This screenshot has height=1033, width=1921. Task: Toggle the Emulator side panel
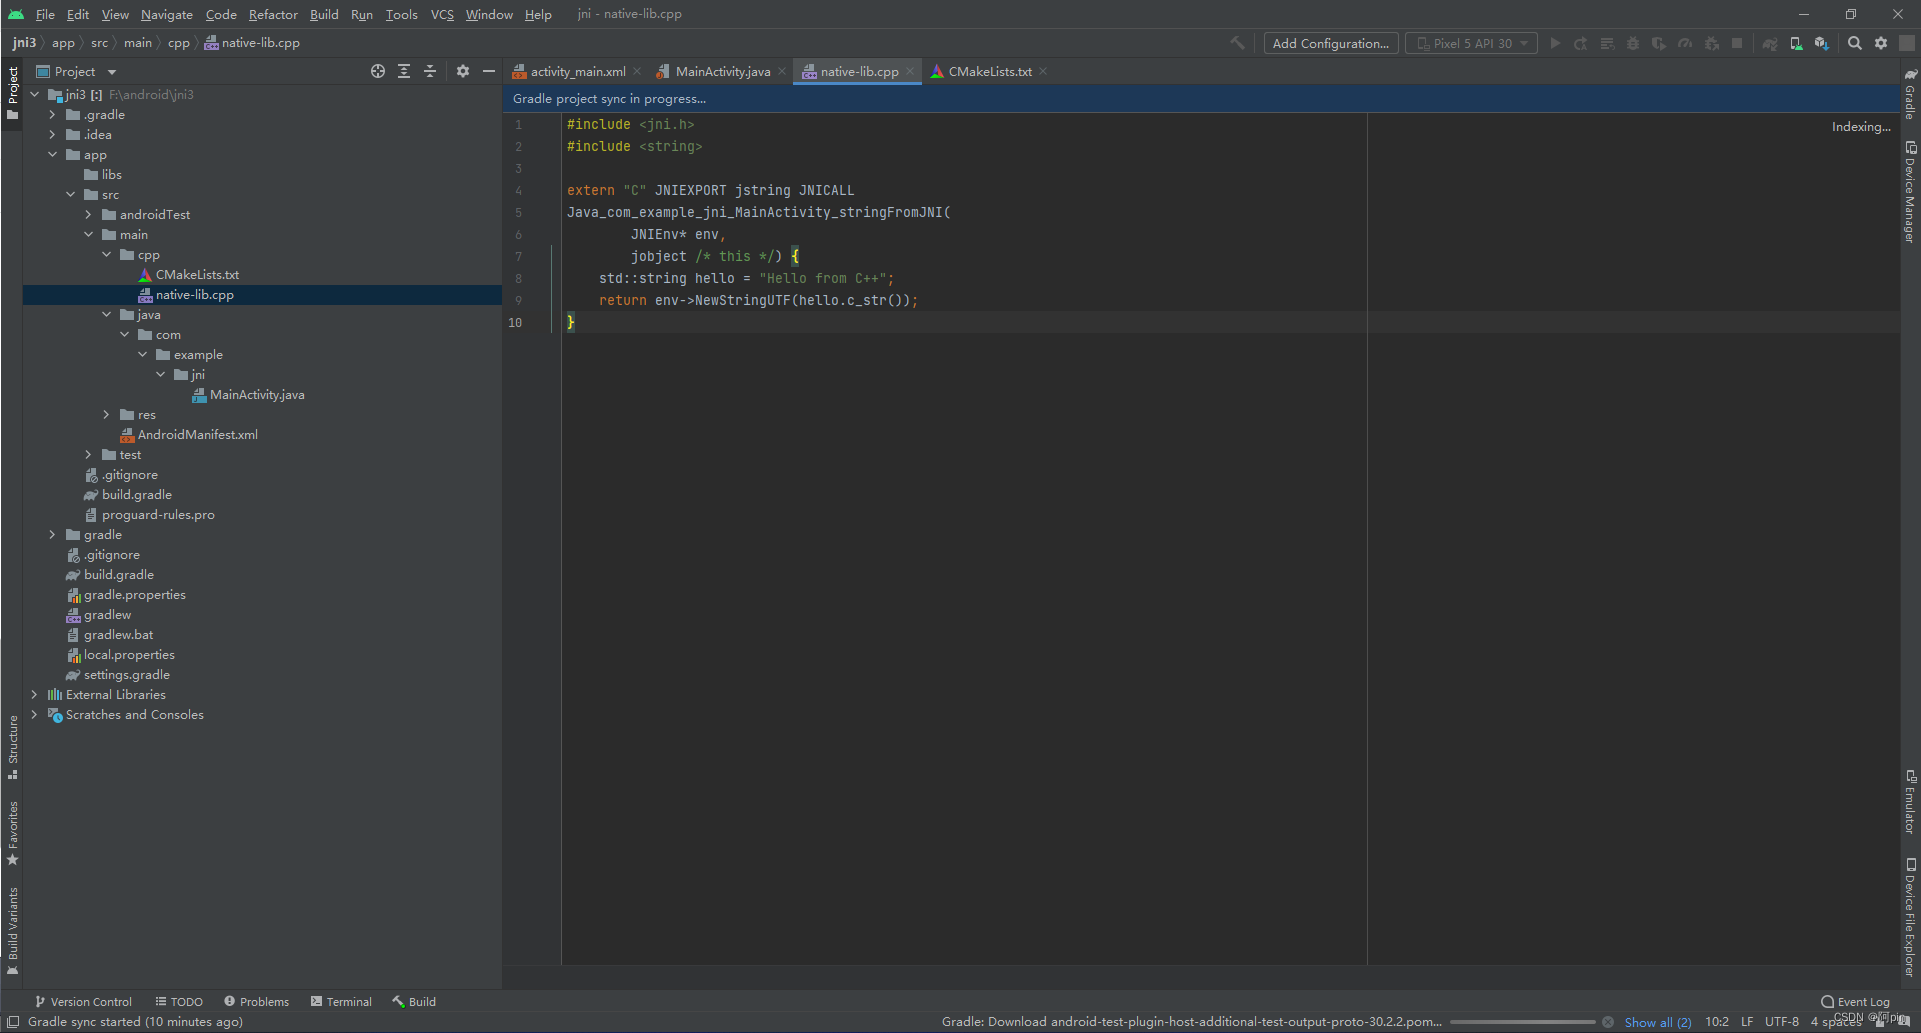pyautogui.click(x=1910, y=802)
